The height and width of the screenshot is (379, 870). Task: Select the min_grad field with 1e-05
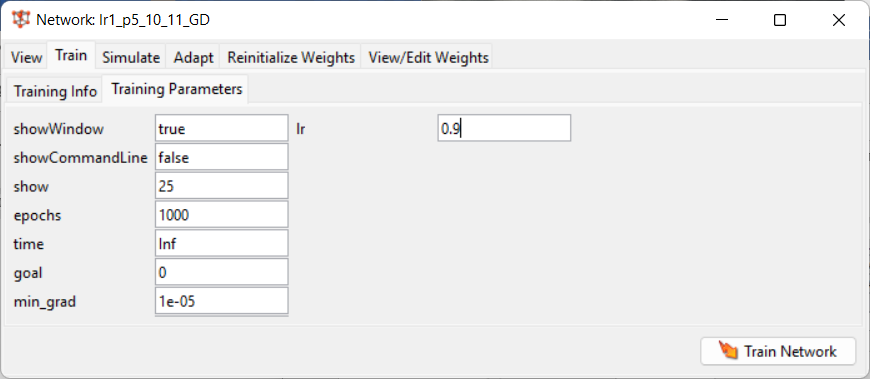pos(221,301)
